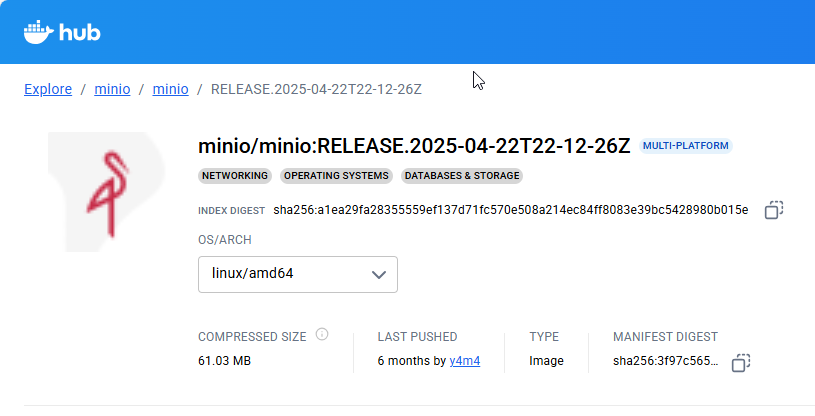Screen dimensions: 815x416
Task: Click the minio flamingo logo image
Action: (107, 192)
